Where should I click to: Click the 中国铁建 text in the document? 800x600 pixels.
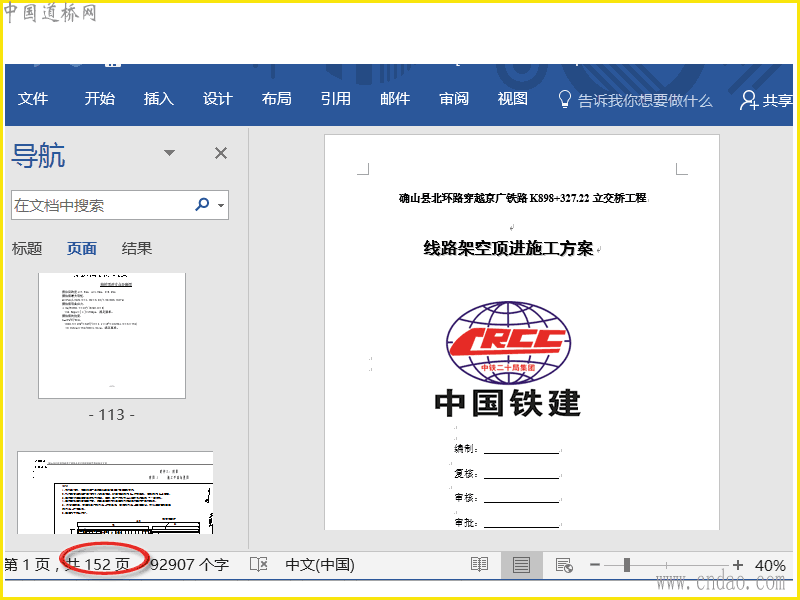click(x=508, y=403)
